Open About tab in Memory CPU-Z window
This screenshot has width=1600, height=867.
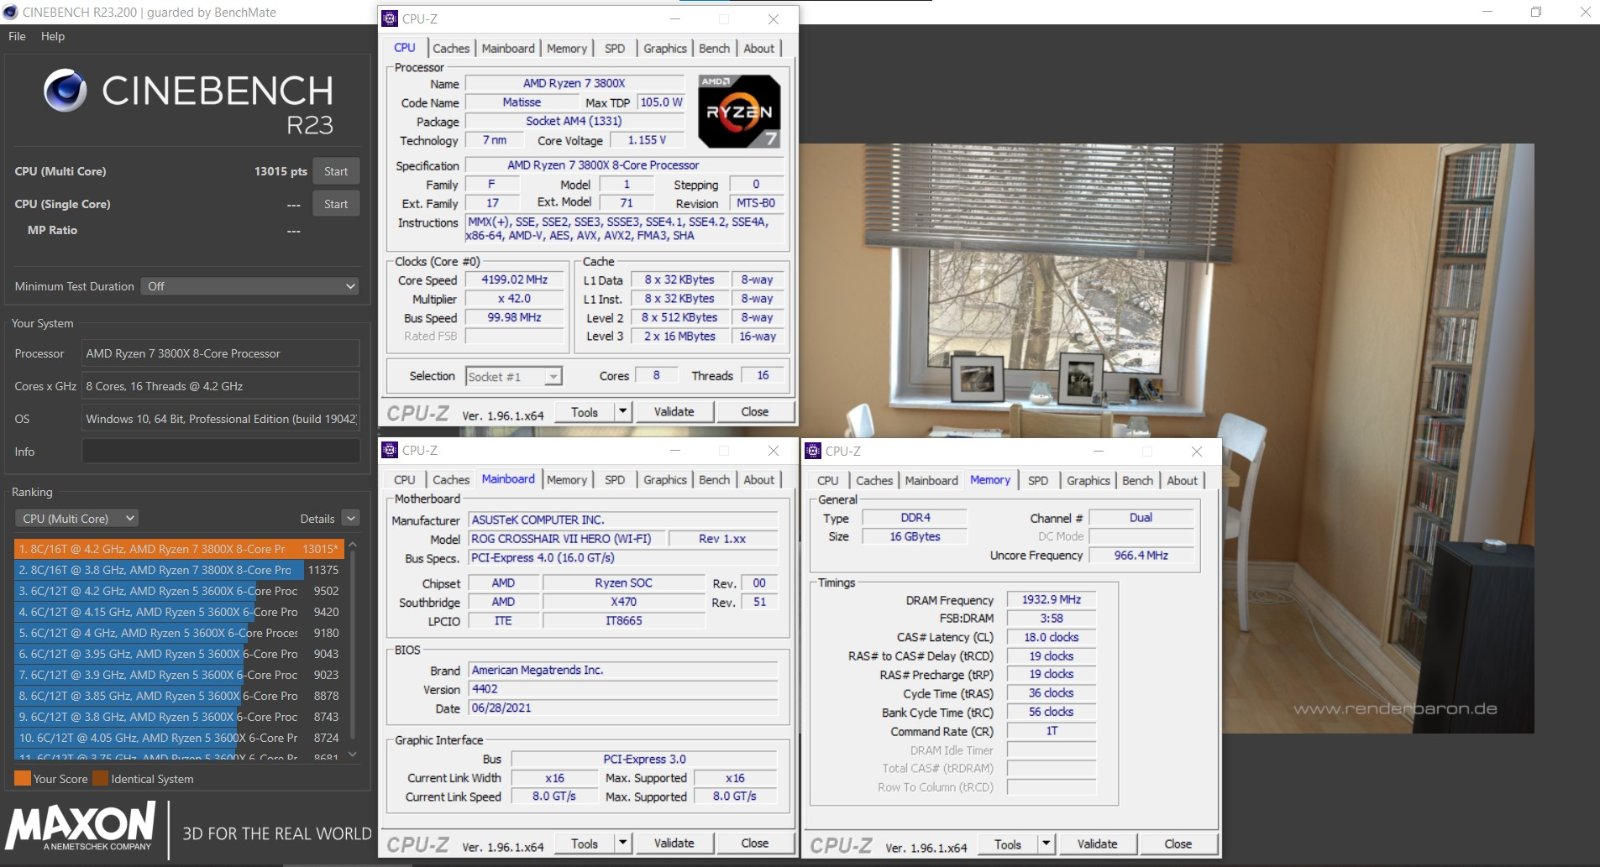tap(1182, 481)
